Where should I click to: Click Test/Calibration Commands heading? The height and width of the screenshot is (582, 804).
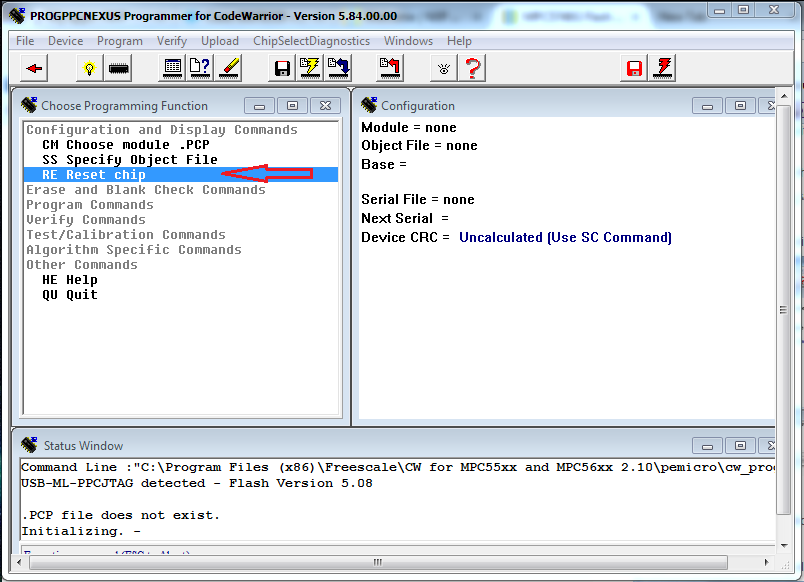click(x=126, y=234)
